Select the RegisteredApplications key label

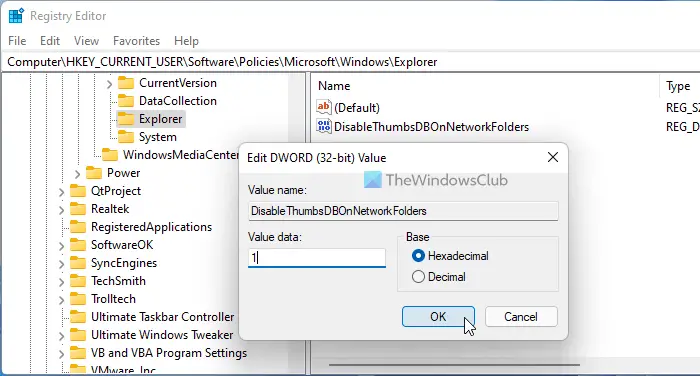(151, 227)
